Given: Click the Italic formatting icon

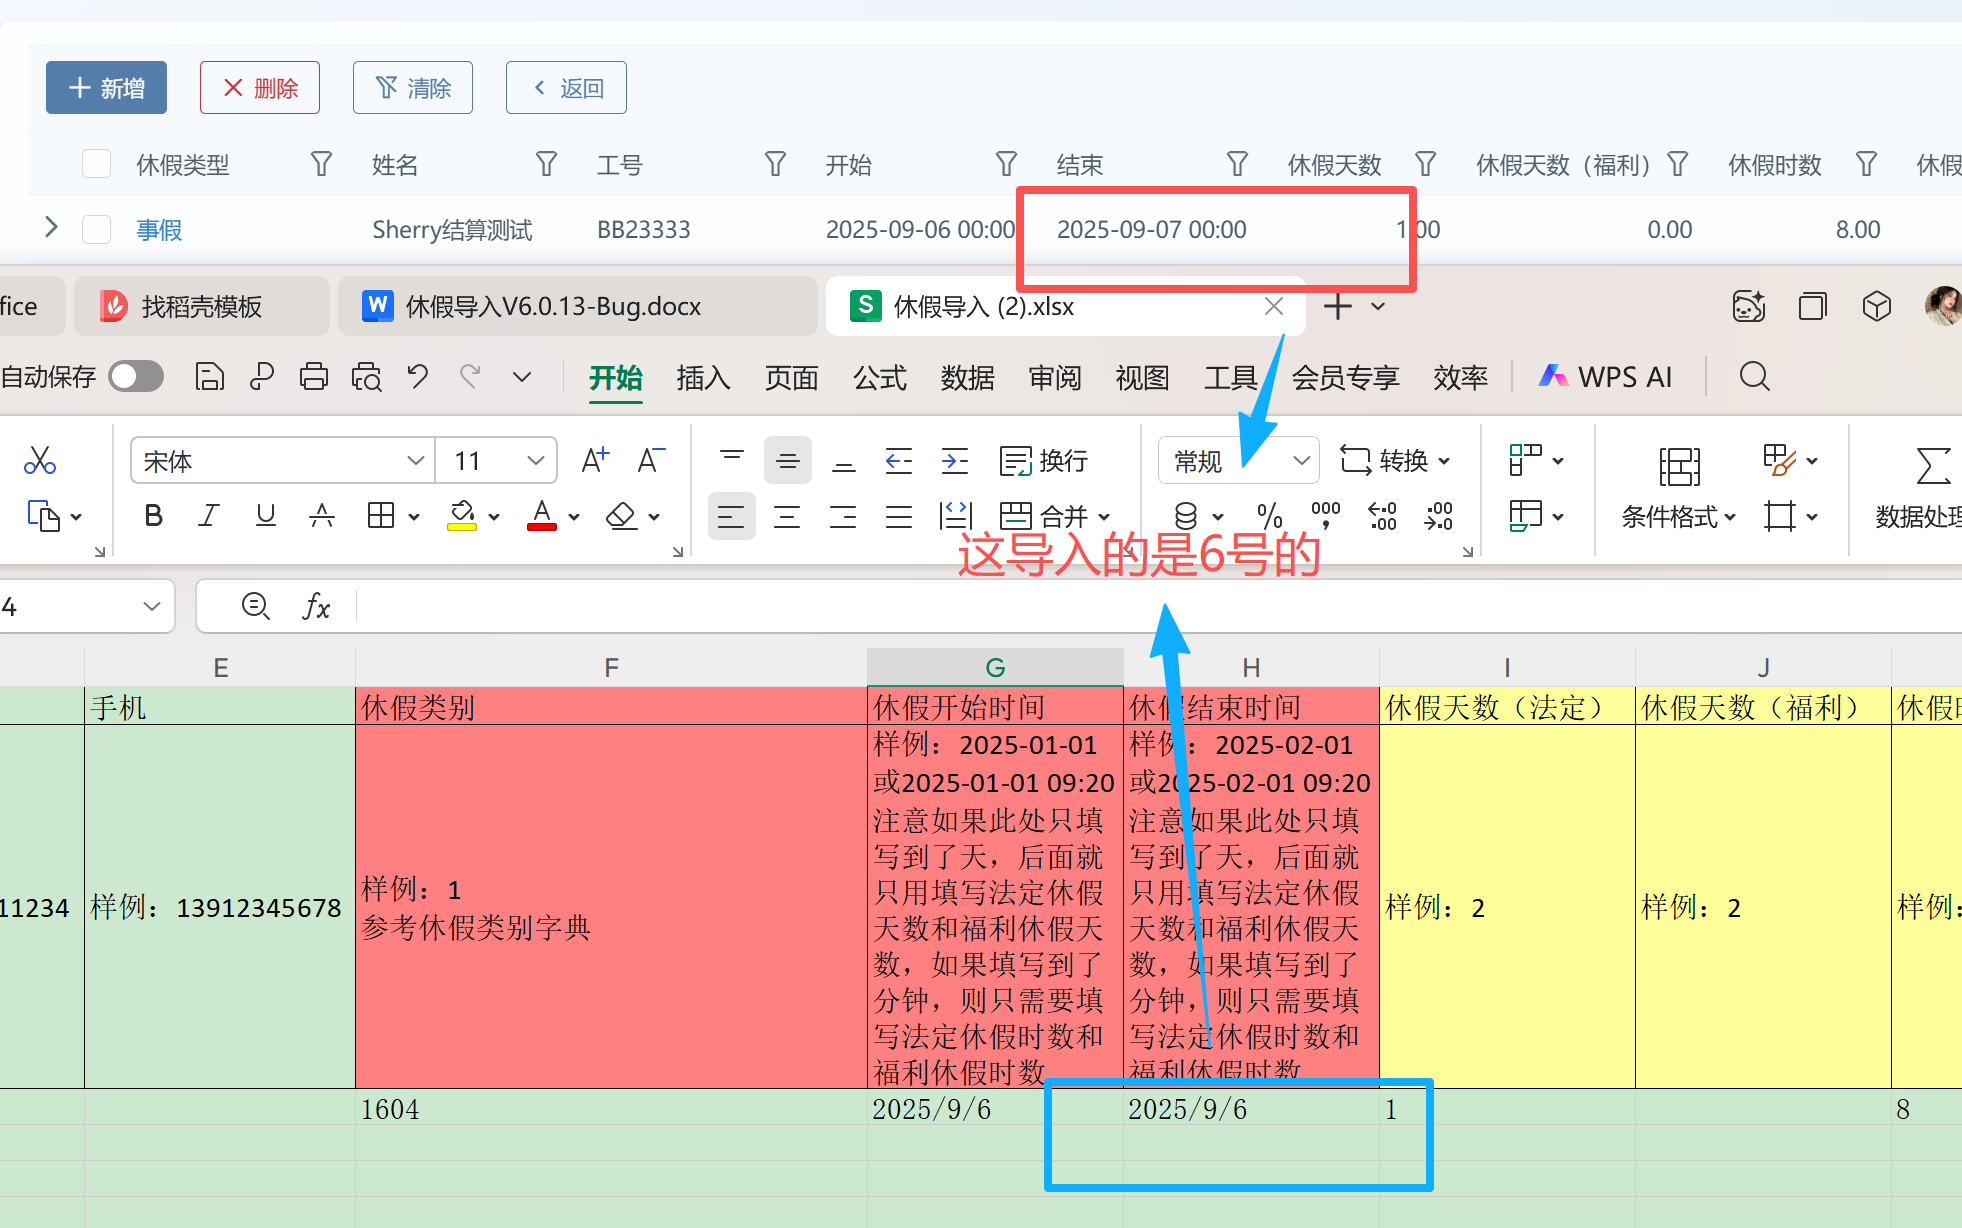Looking at the screenshot, I should (208, 516).
